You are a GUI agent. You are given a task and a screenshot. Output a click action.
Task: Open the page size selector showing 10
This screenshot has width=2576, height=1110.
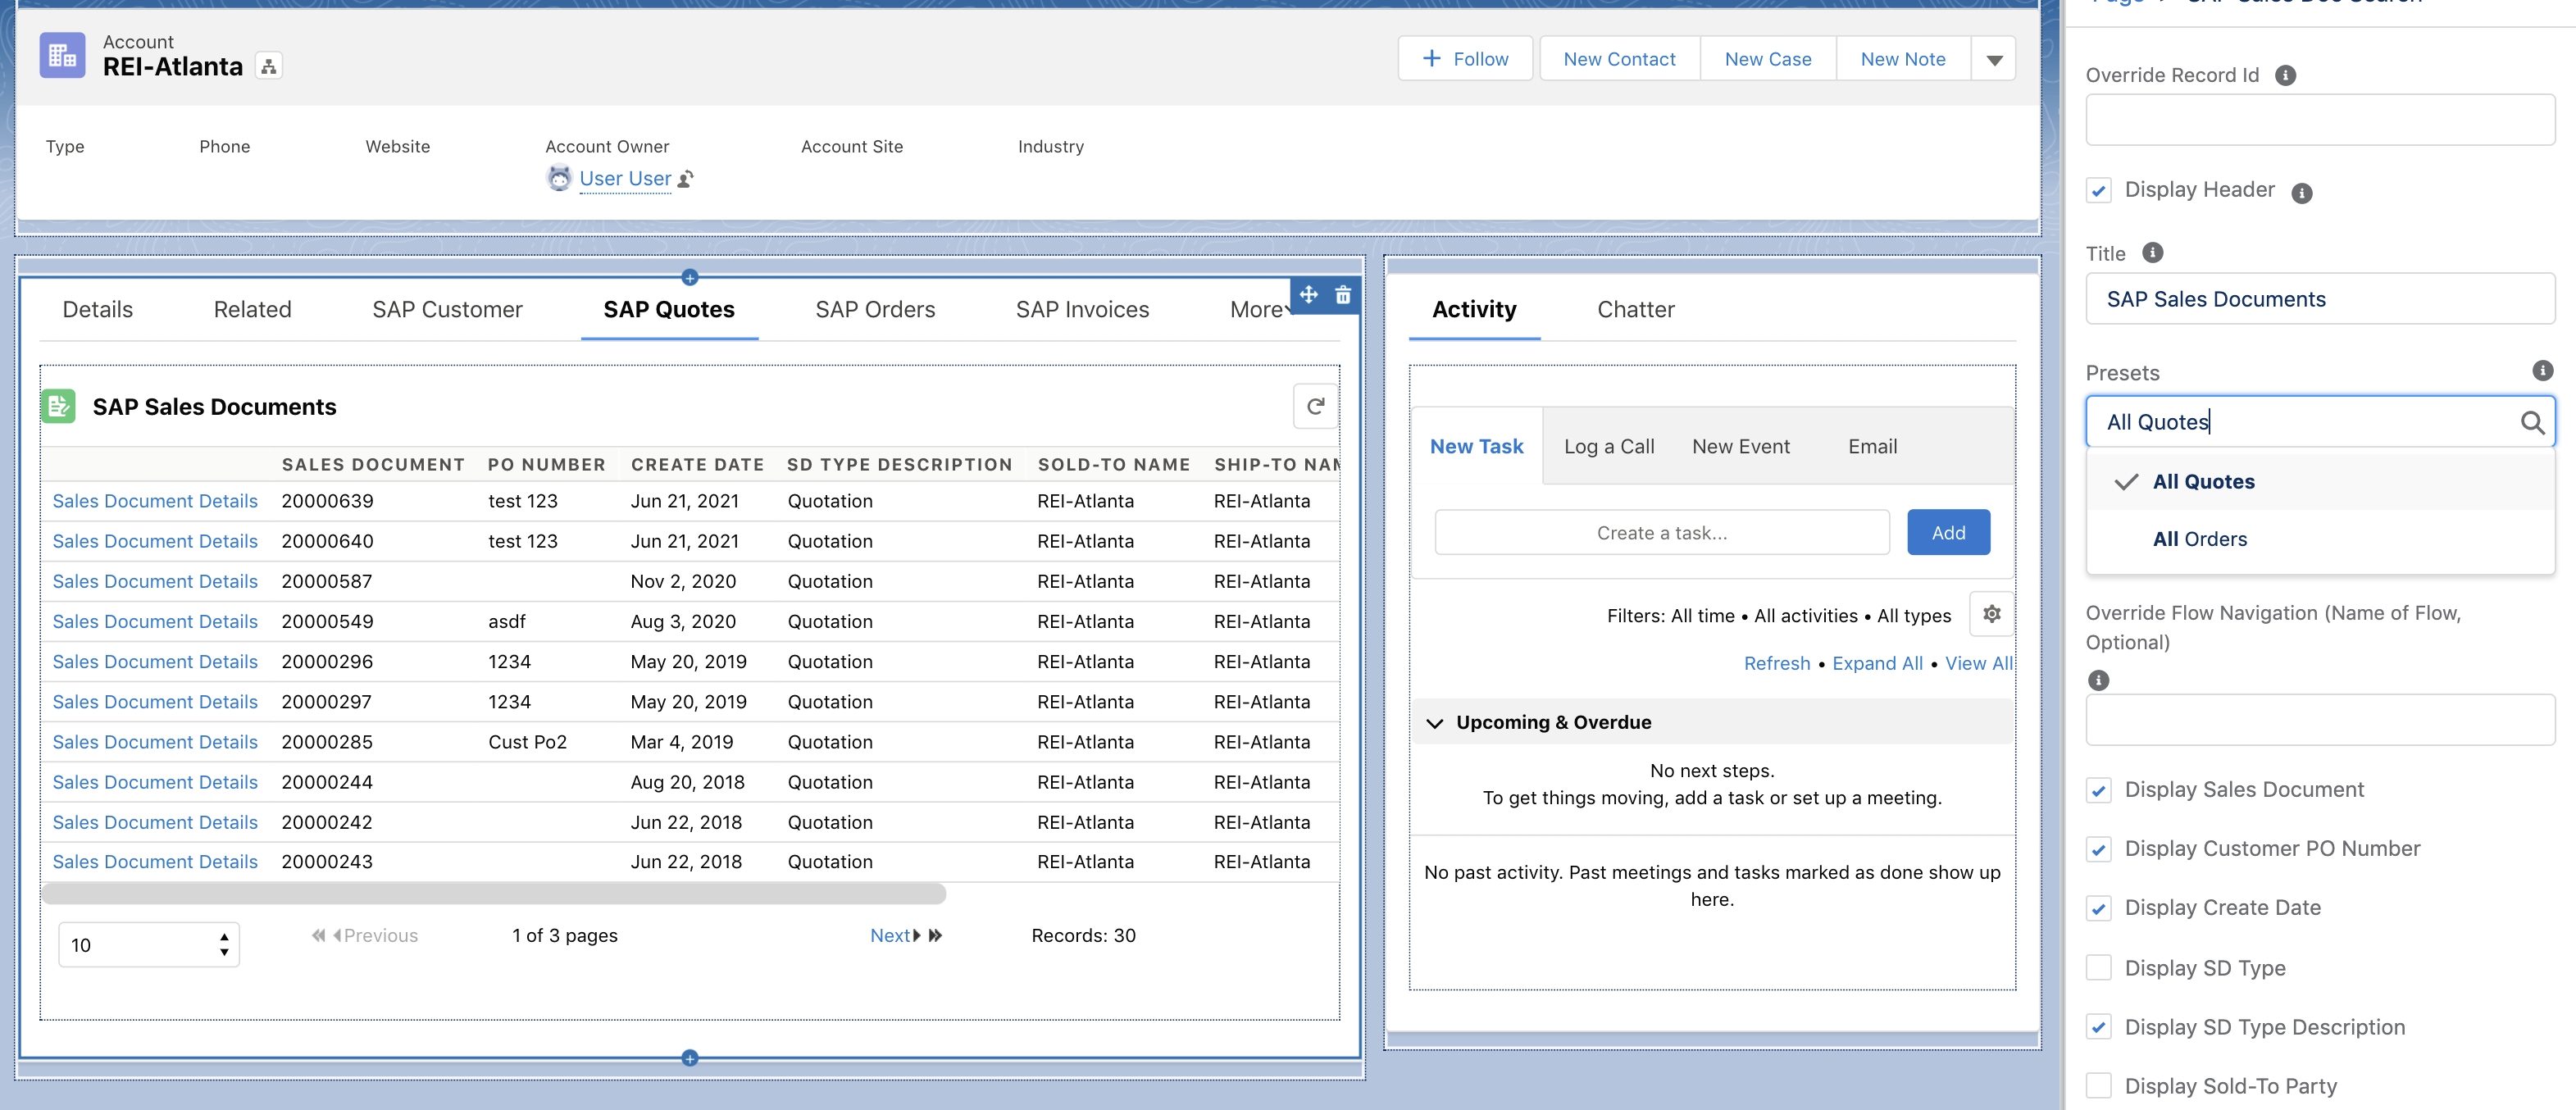pos(149,945)
